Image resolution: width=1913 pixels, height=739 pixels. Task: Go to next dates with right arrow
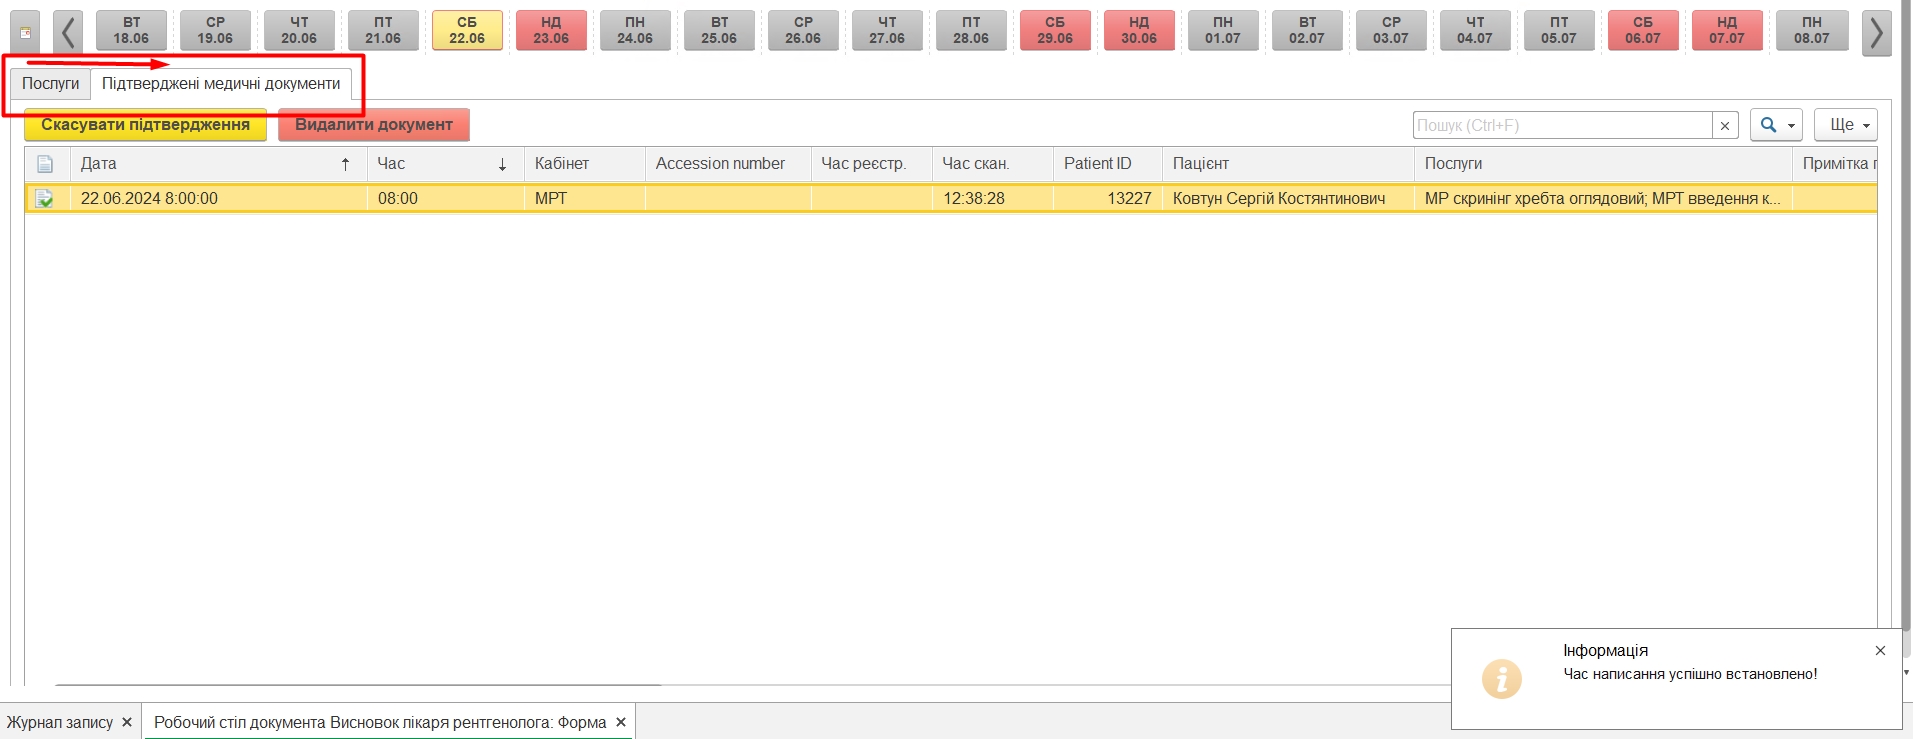(x=1876, y=32)
